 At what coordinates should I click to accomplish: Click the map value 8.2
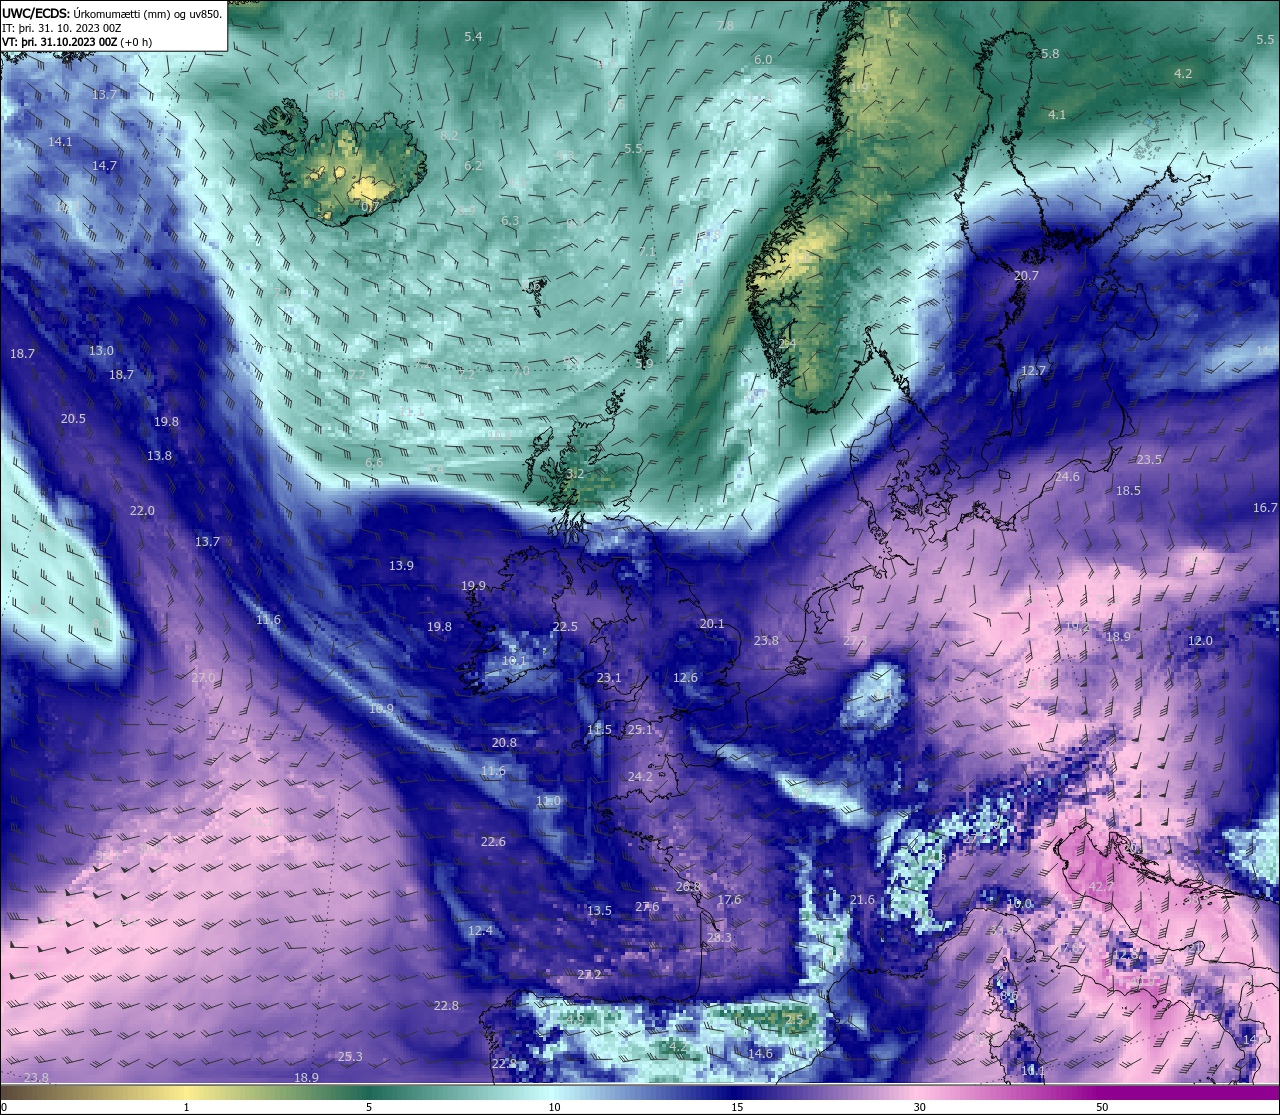[x=449, y=135]
